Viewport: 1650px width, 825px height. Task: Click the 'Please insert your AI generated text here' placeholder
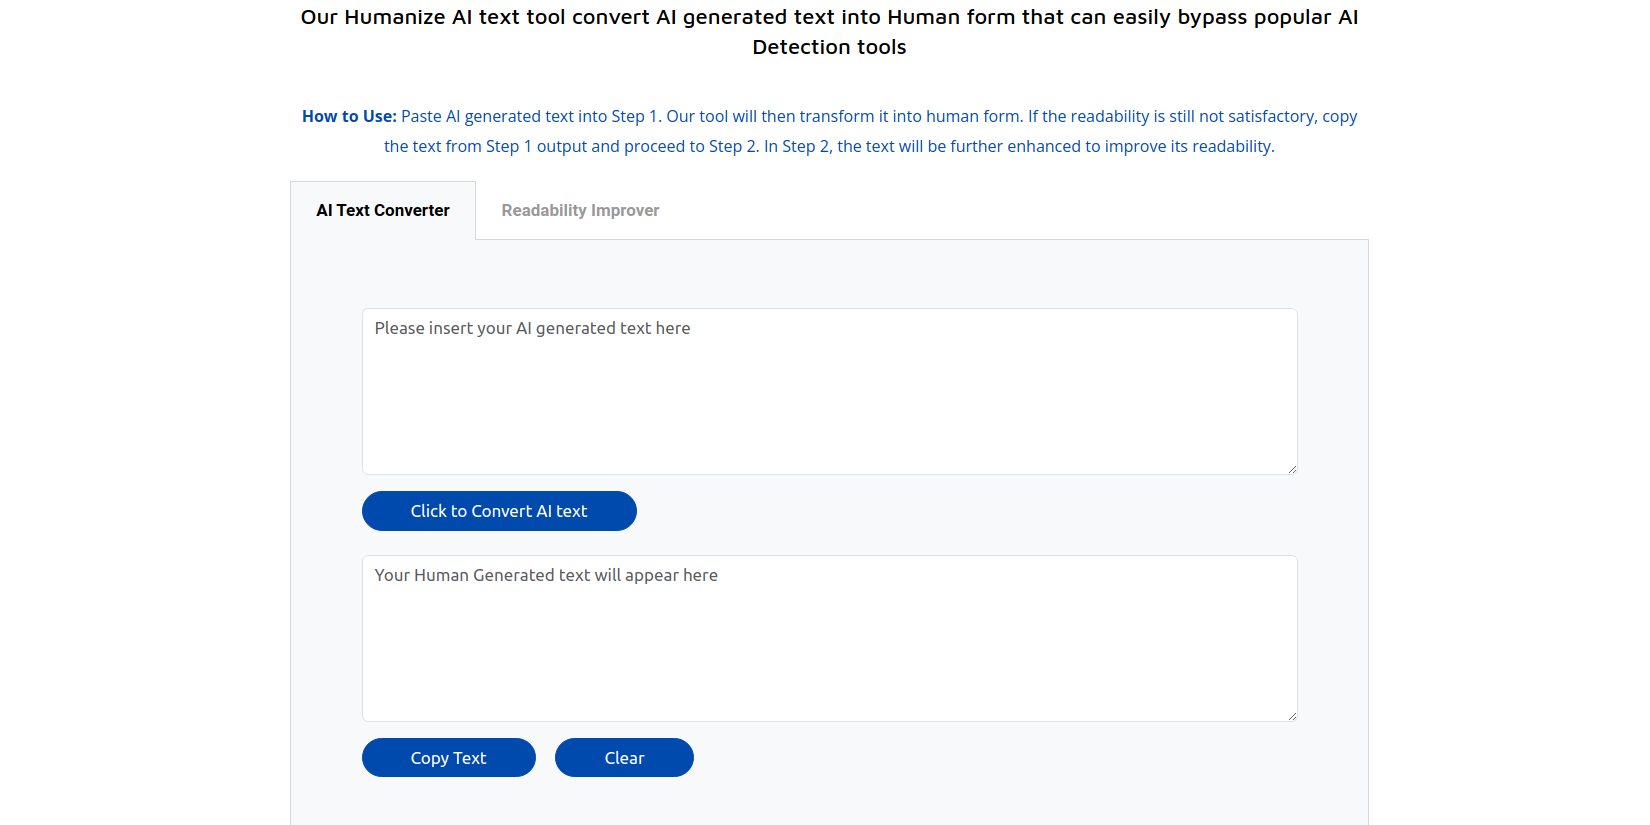532,329
